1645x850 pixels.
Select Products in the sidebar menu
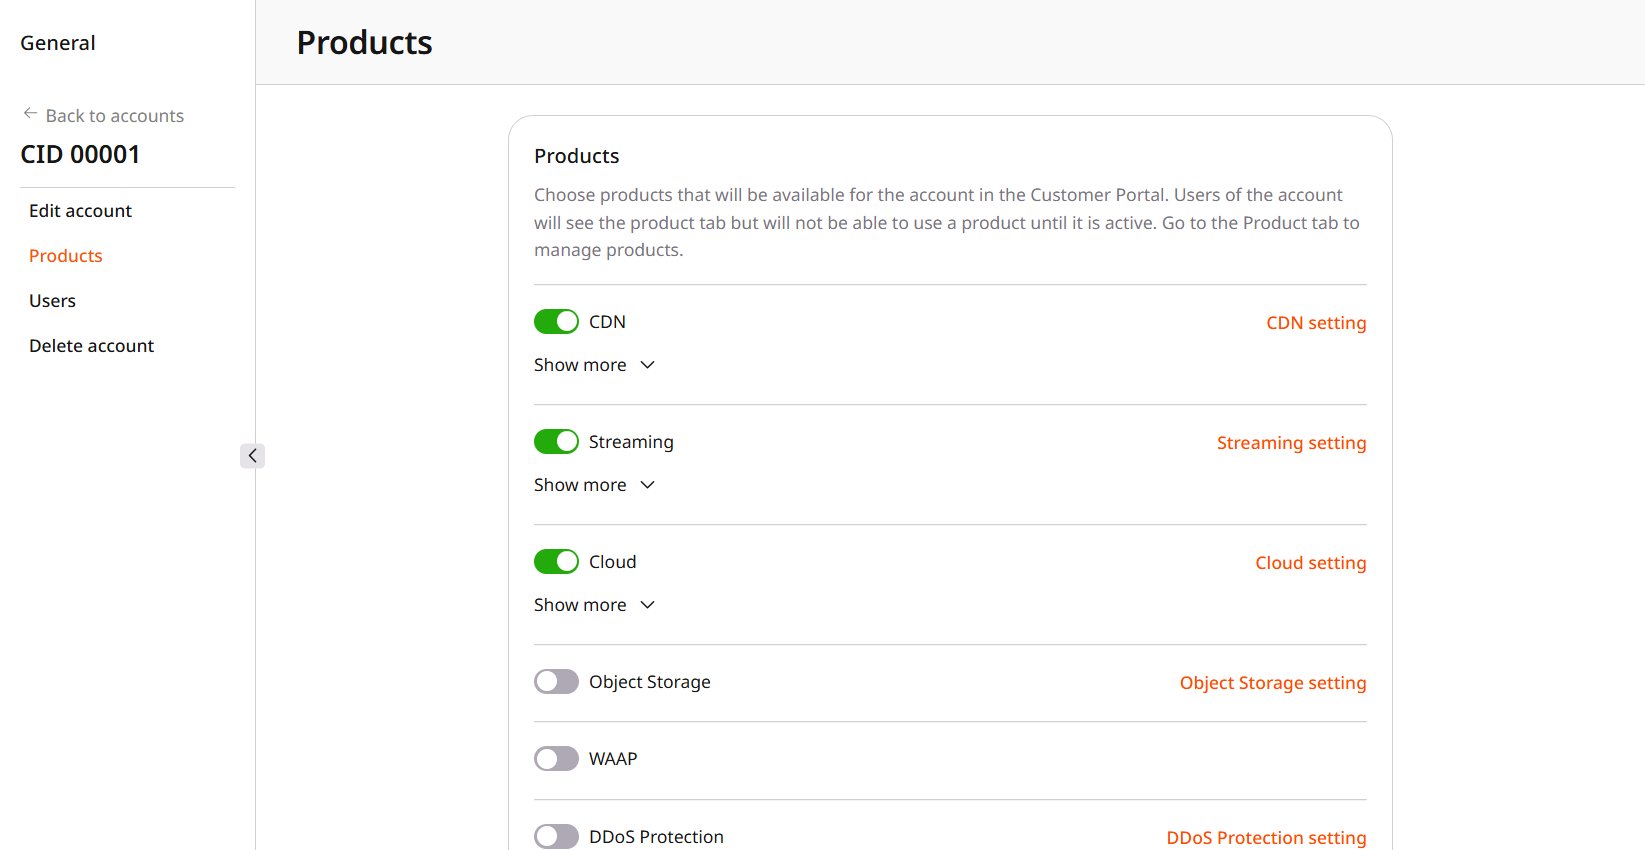[66, 256]
